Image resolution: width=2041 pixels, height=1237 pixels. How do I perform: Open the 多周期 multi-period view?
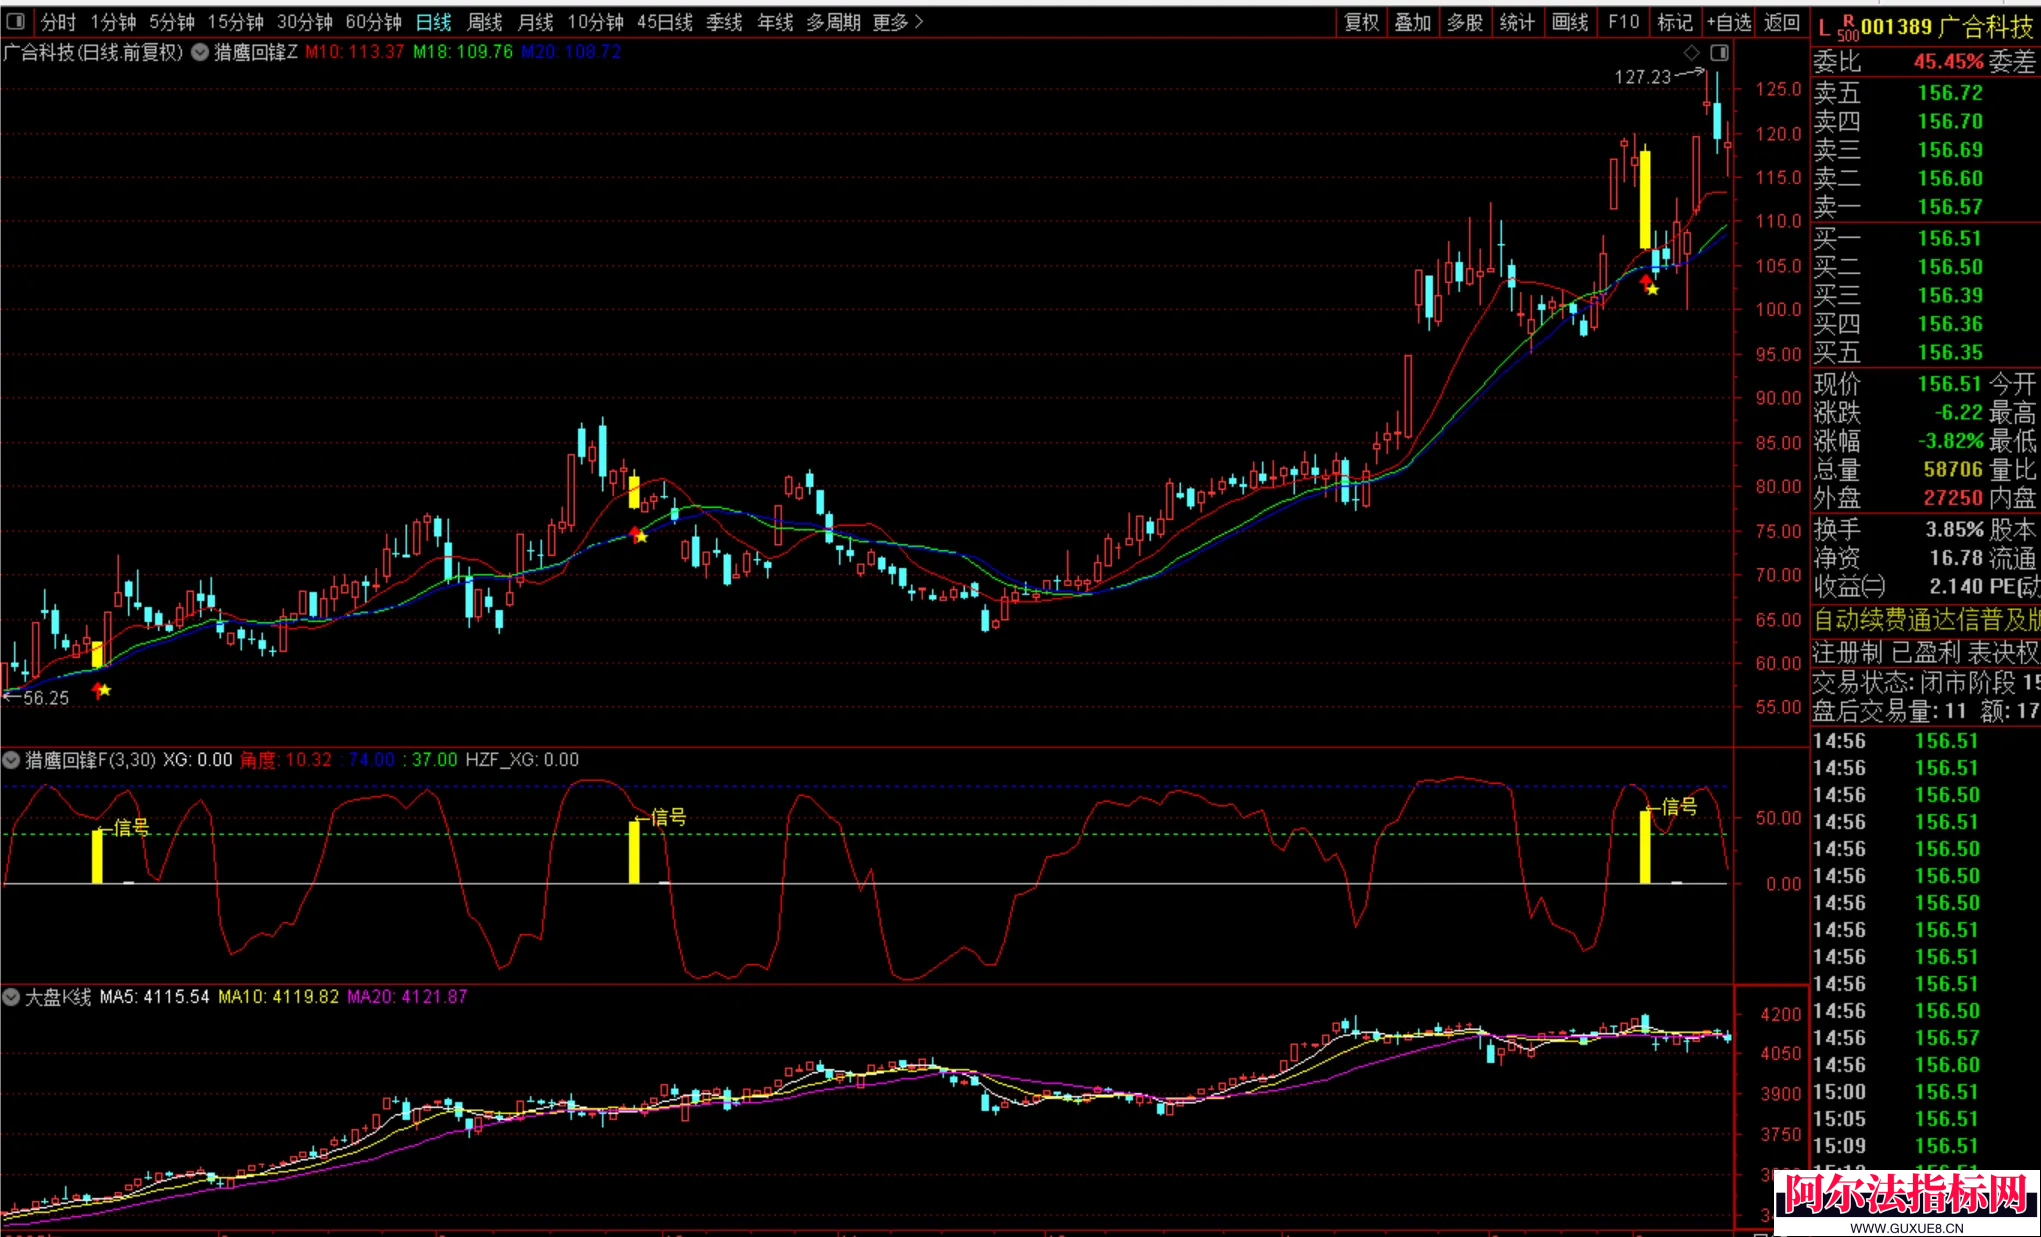tap(833, 22)
